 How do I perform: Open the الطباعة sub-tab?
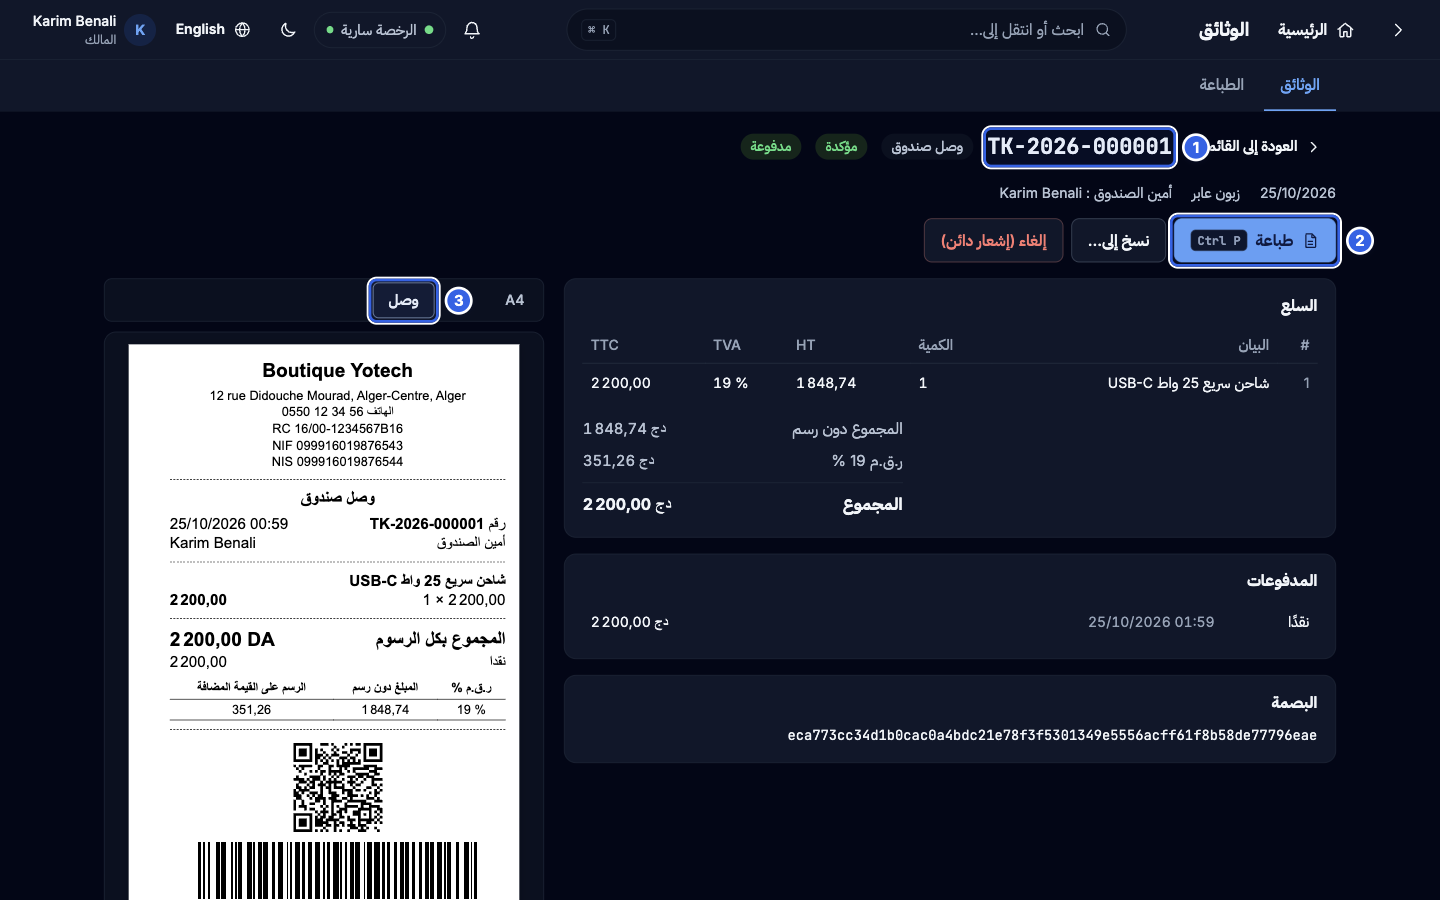point(1222,85)
